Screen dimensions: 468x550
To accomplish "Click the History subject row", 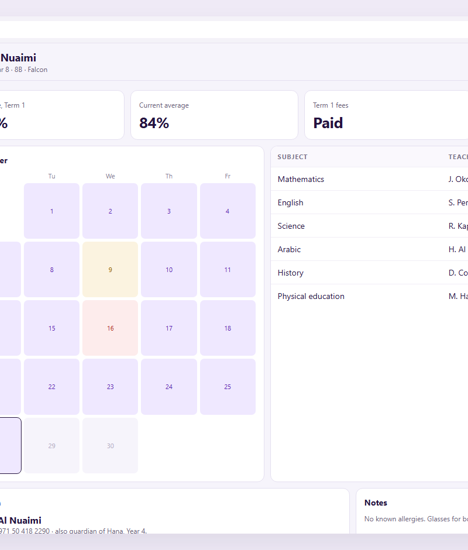I will pyautogui.click(x=369, y=273).
